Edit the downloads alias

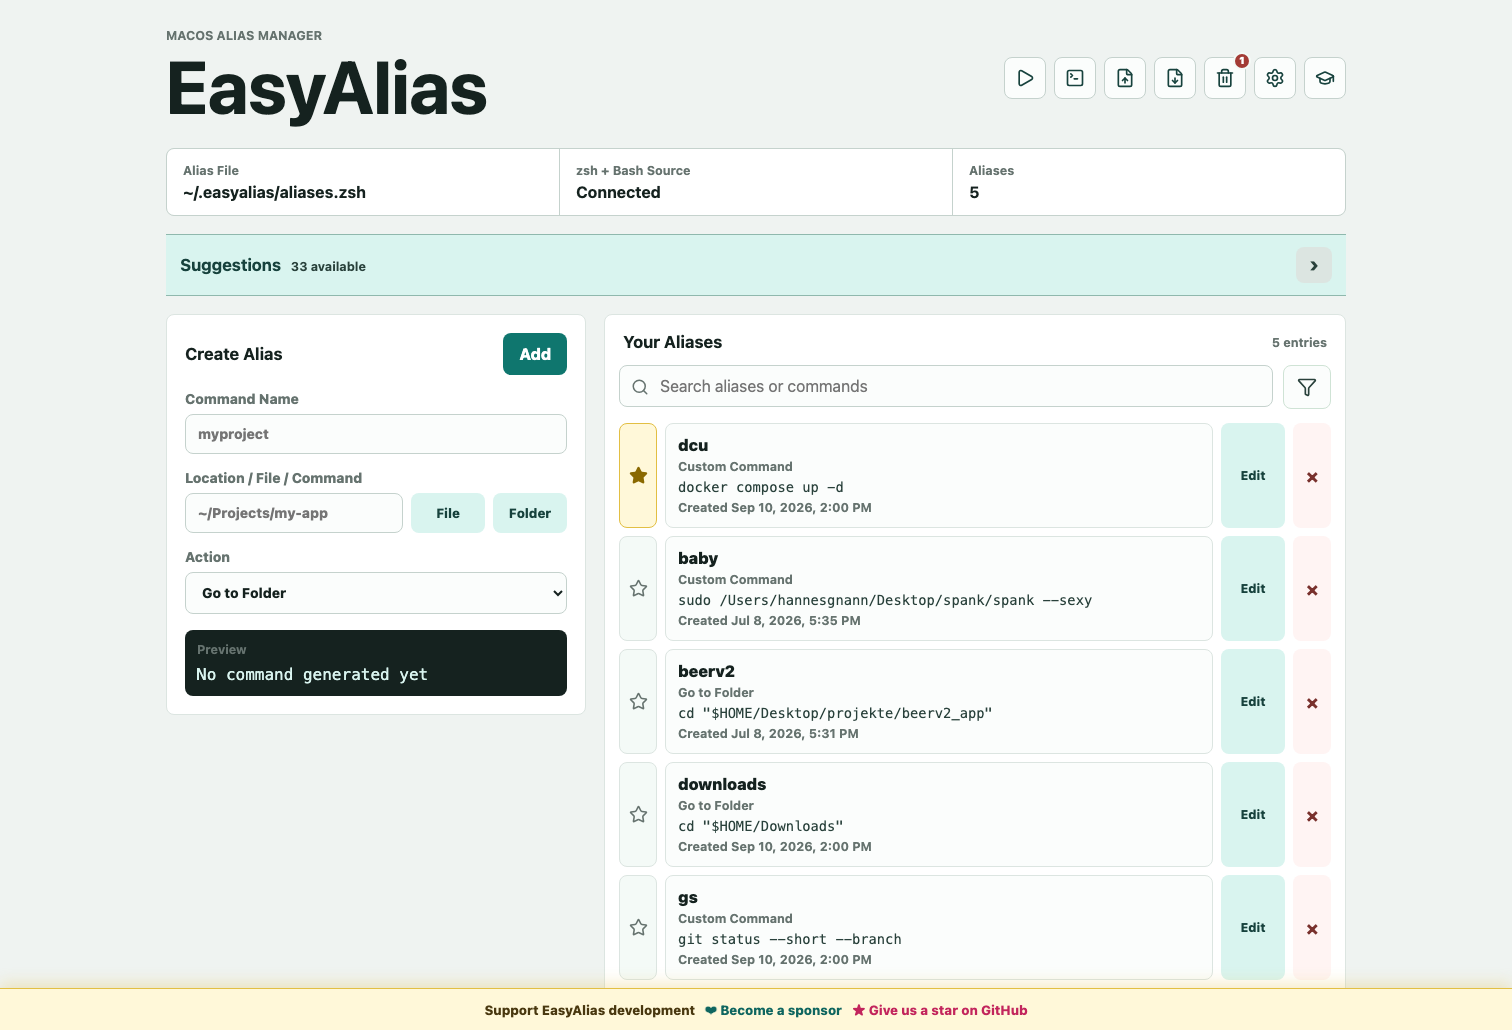[1253, 815]
